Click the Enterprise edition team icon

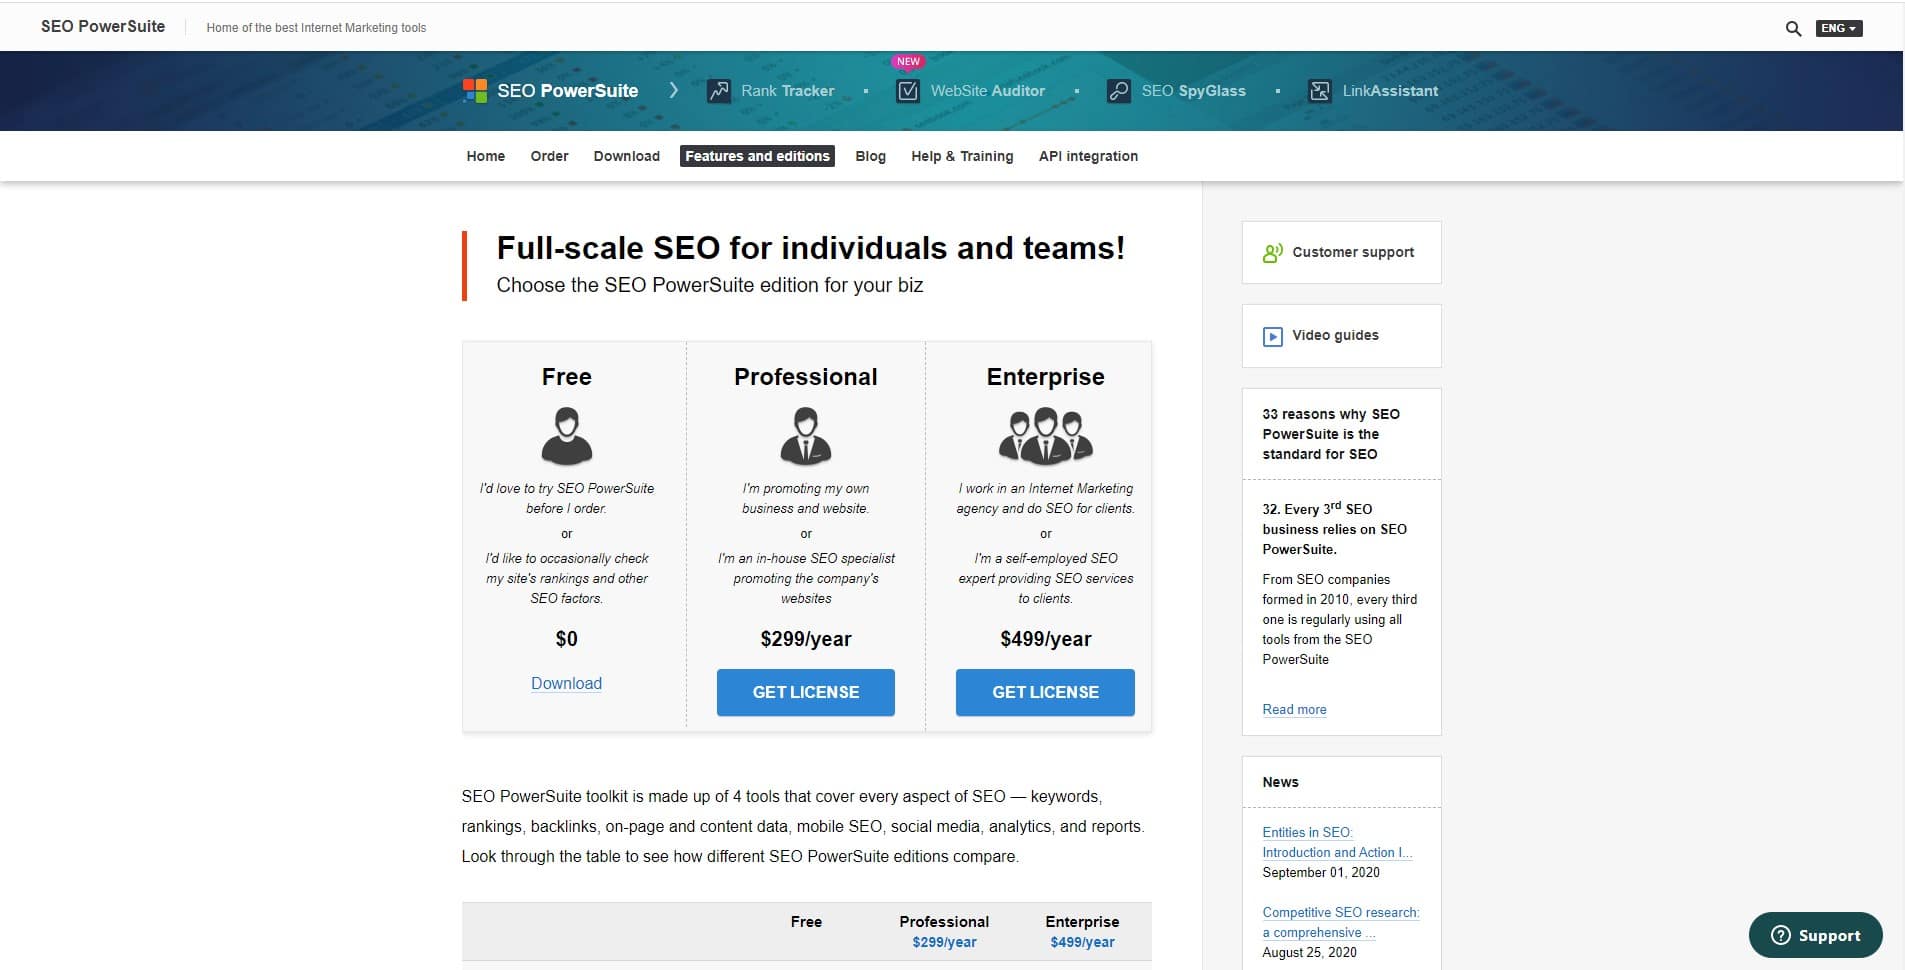(1046, 436)
